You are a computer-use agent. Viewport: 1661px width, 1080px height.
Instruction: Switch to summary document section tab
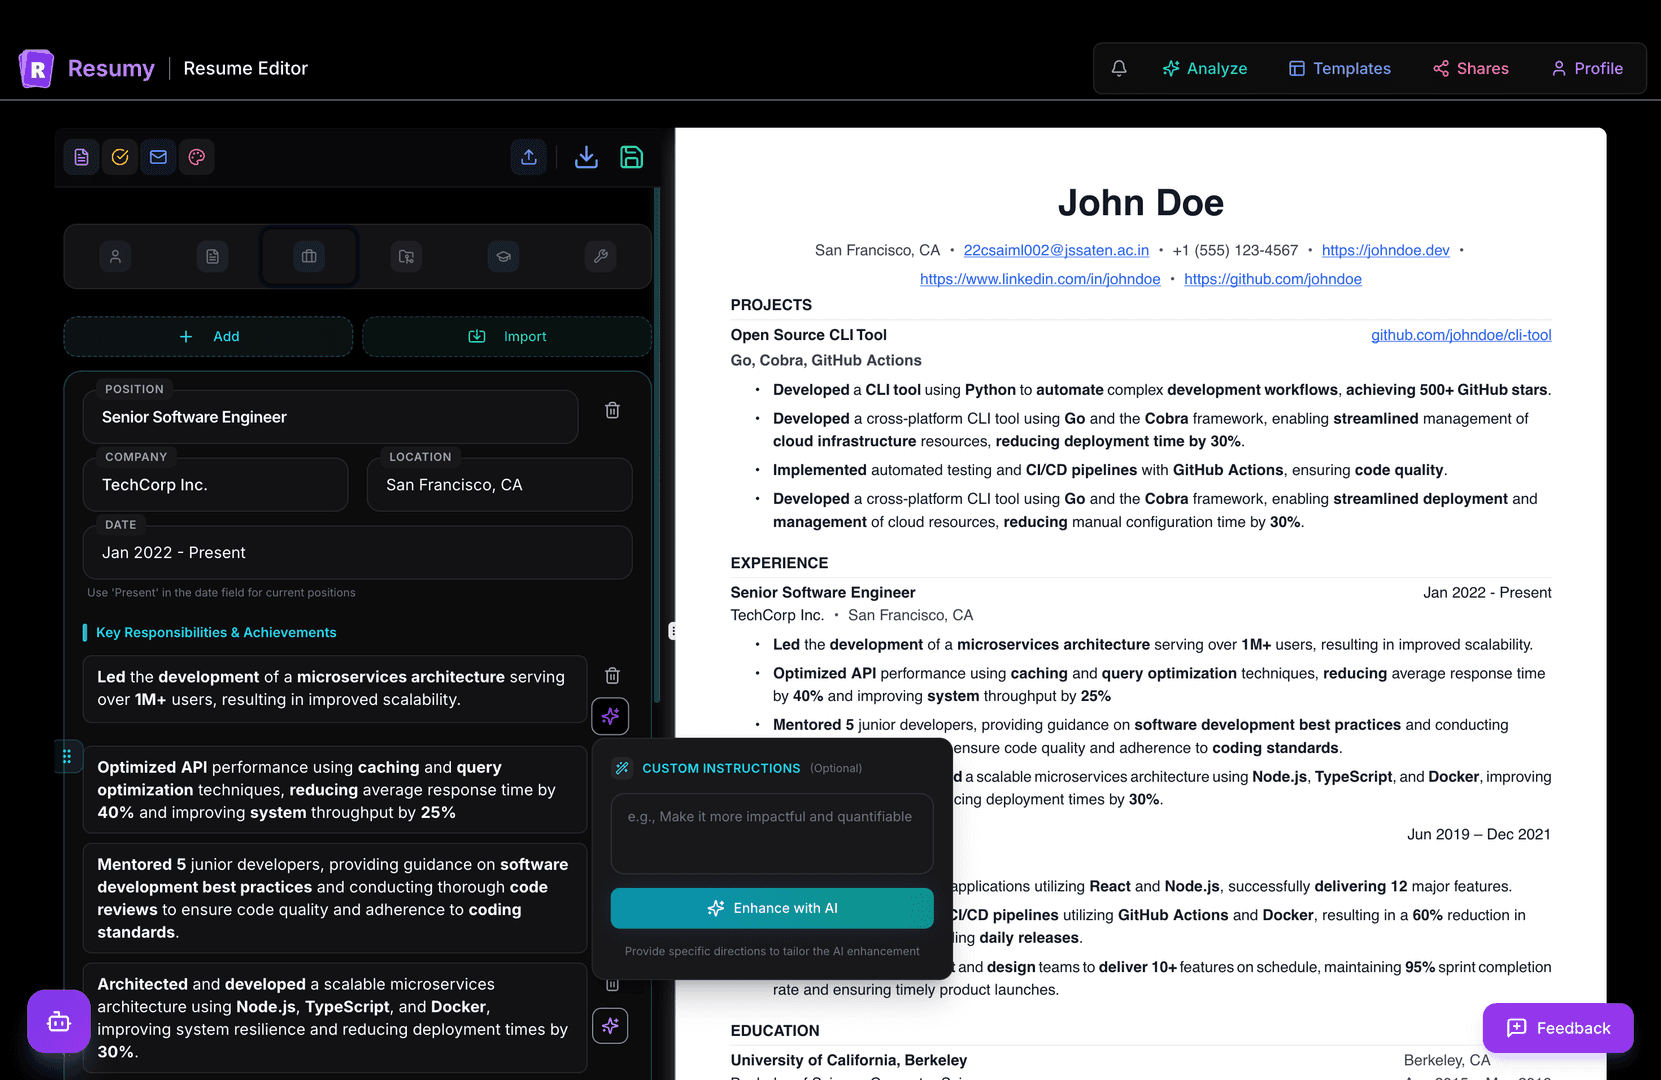[212, 257]
